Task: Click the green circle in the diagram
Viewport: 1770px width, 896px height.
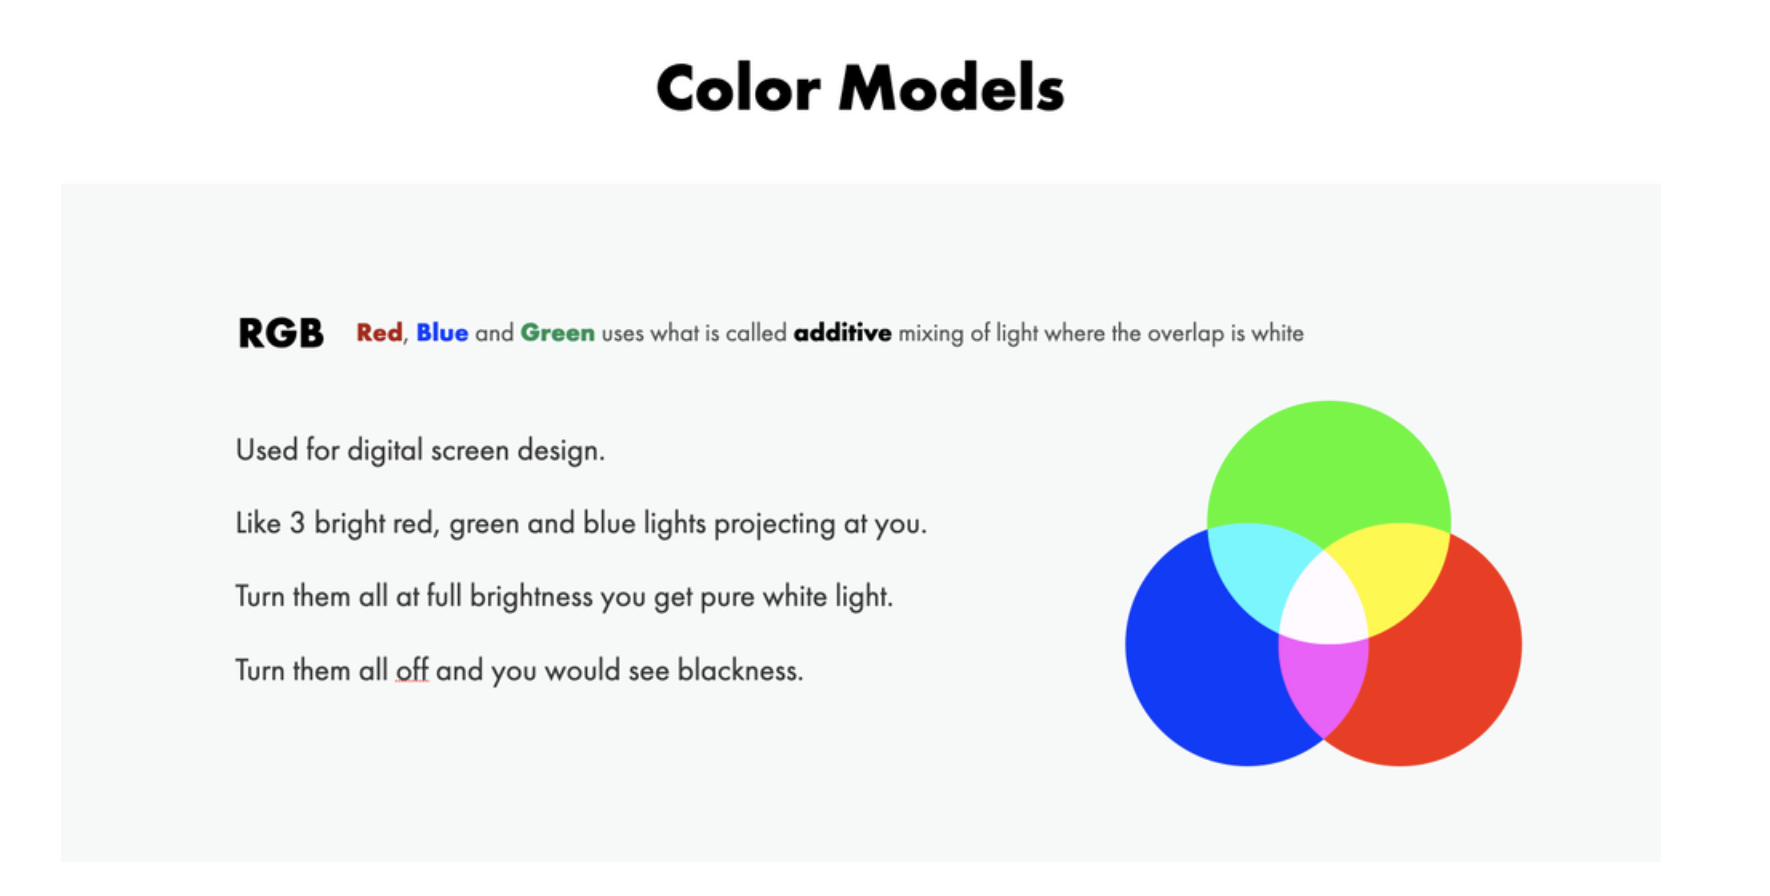Action: (x=1328, y=460)
